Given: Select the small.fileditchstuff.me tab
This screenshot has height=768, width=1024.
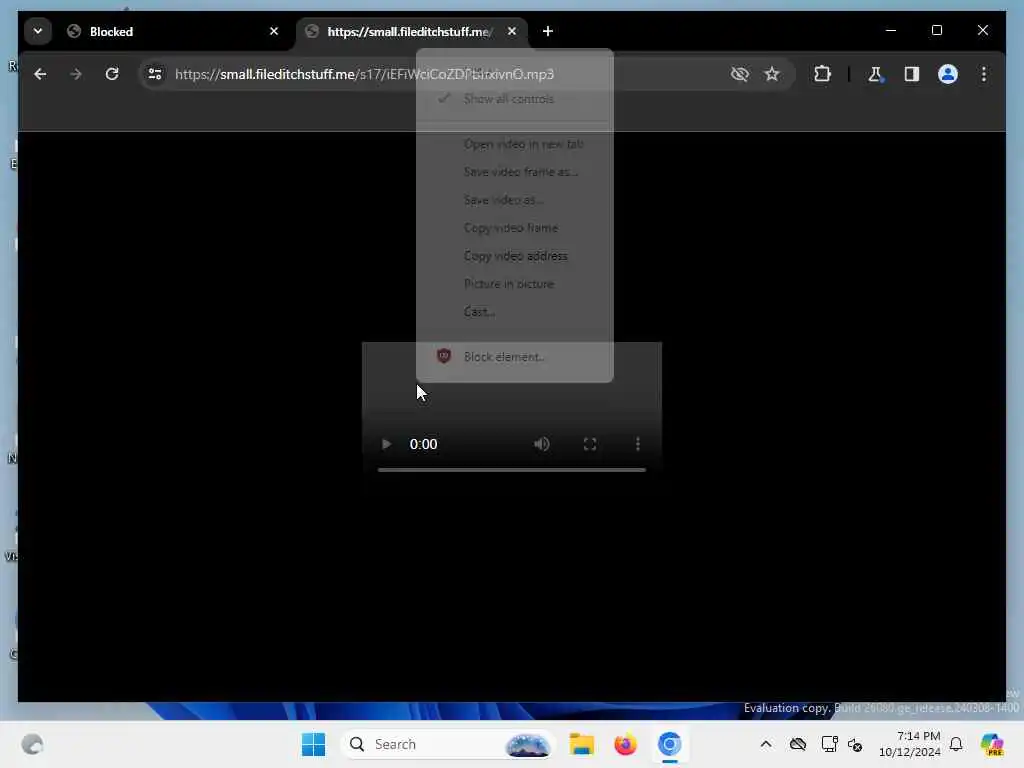Looking at the screenshot, I should pos(412,31).
